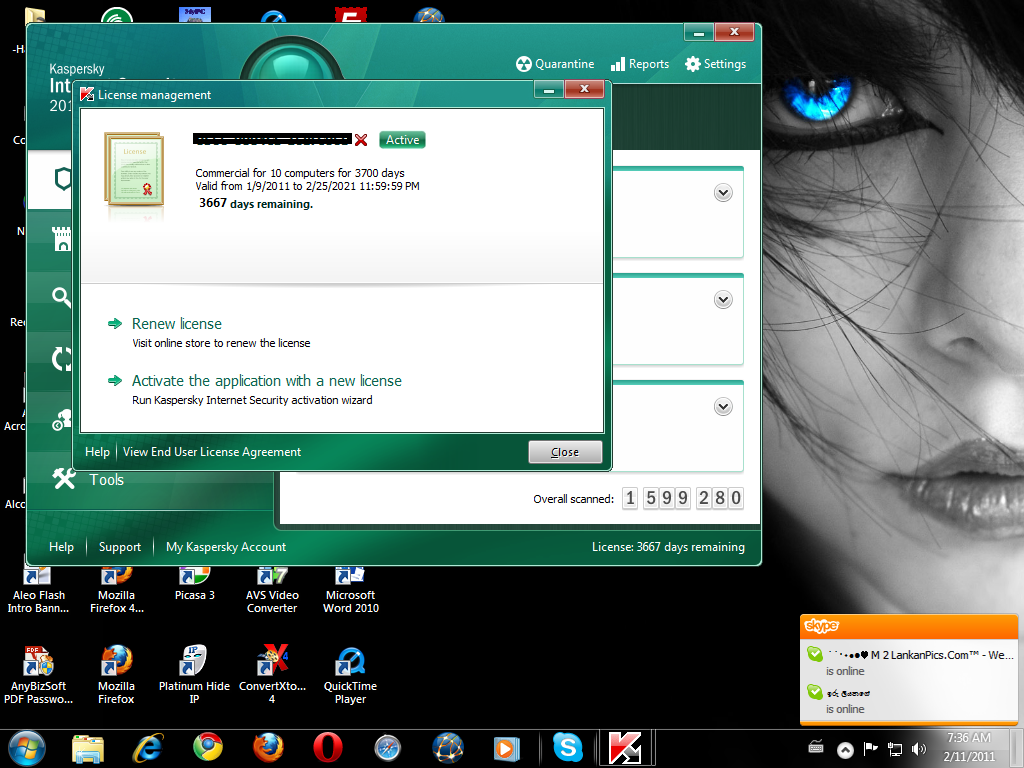Open QuickTime Player desktop shortcut
Screen dimensions: 1024x768
pos(350,675)
